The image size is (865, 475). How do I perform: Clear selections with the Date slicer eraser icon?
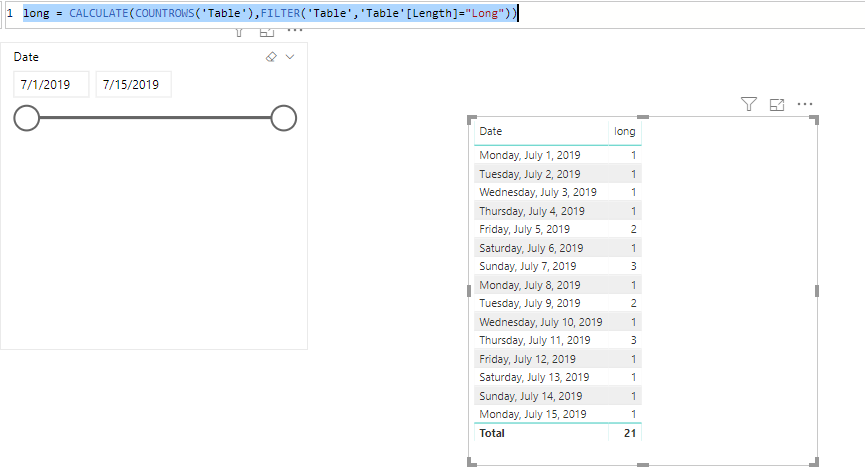click(x=271, y=57)
